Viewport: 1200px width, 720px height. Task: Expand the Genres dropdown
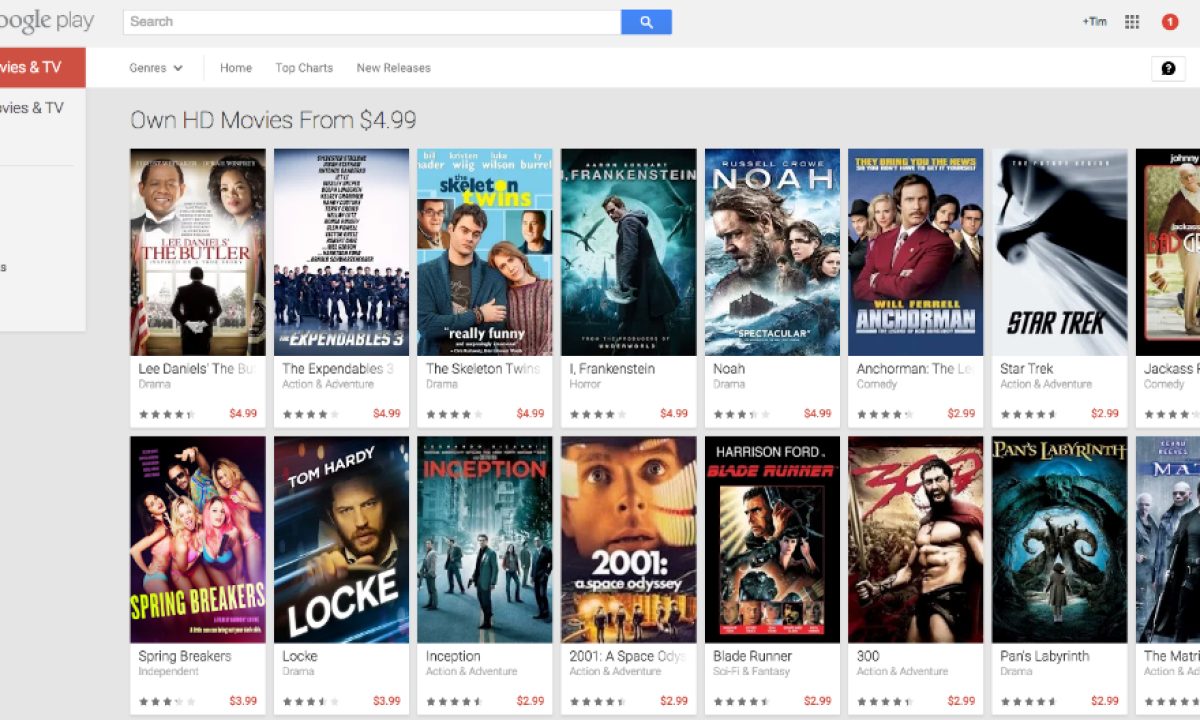[x=156, y=68]
